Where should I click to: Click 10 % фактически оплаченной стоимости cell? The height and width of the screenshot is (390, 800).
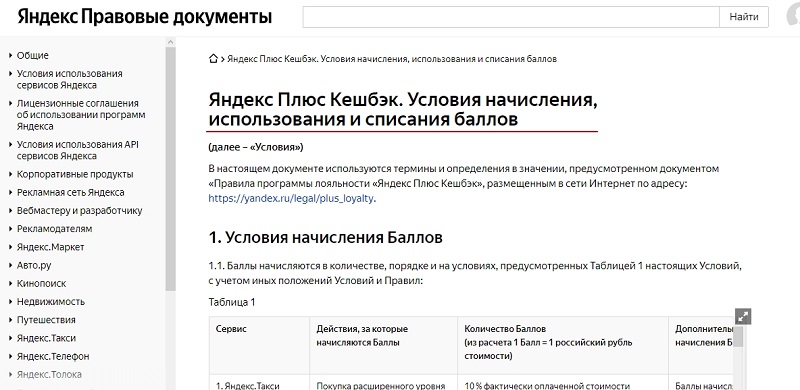[563, 382]
